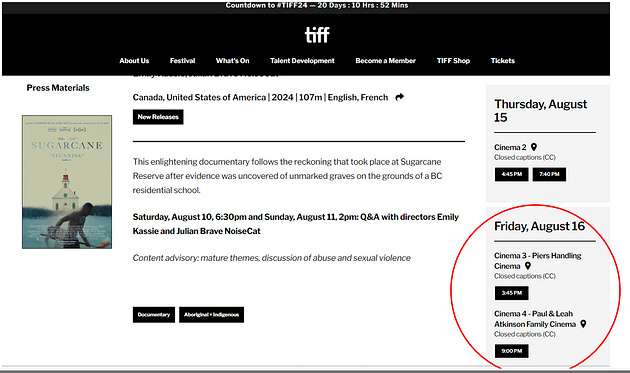
Task: Open Become a Member page
Action: [x=386, y=61]
